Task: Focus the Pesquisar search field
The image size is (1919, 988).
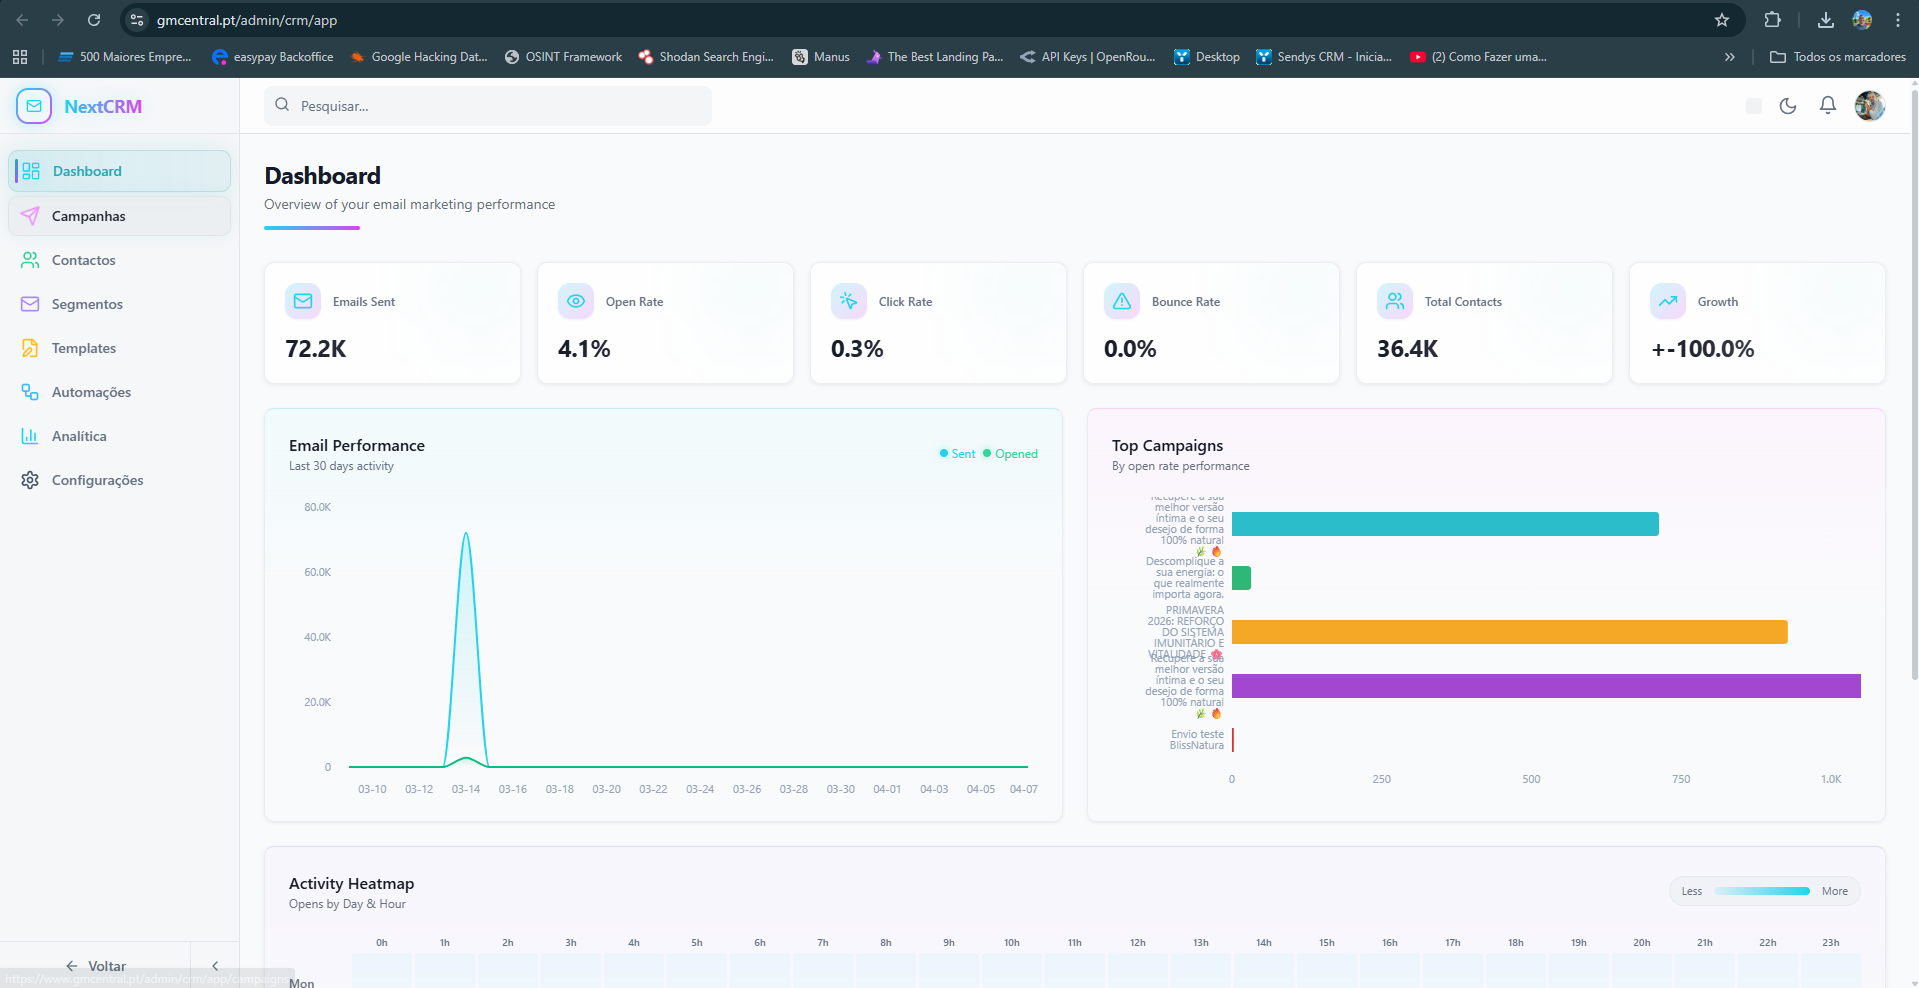Action: tap(488, 106)
